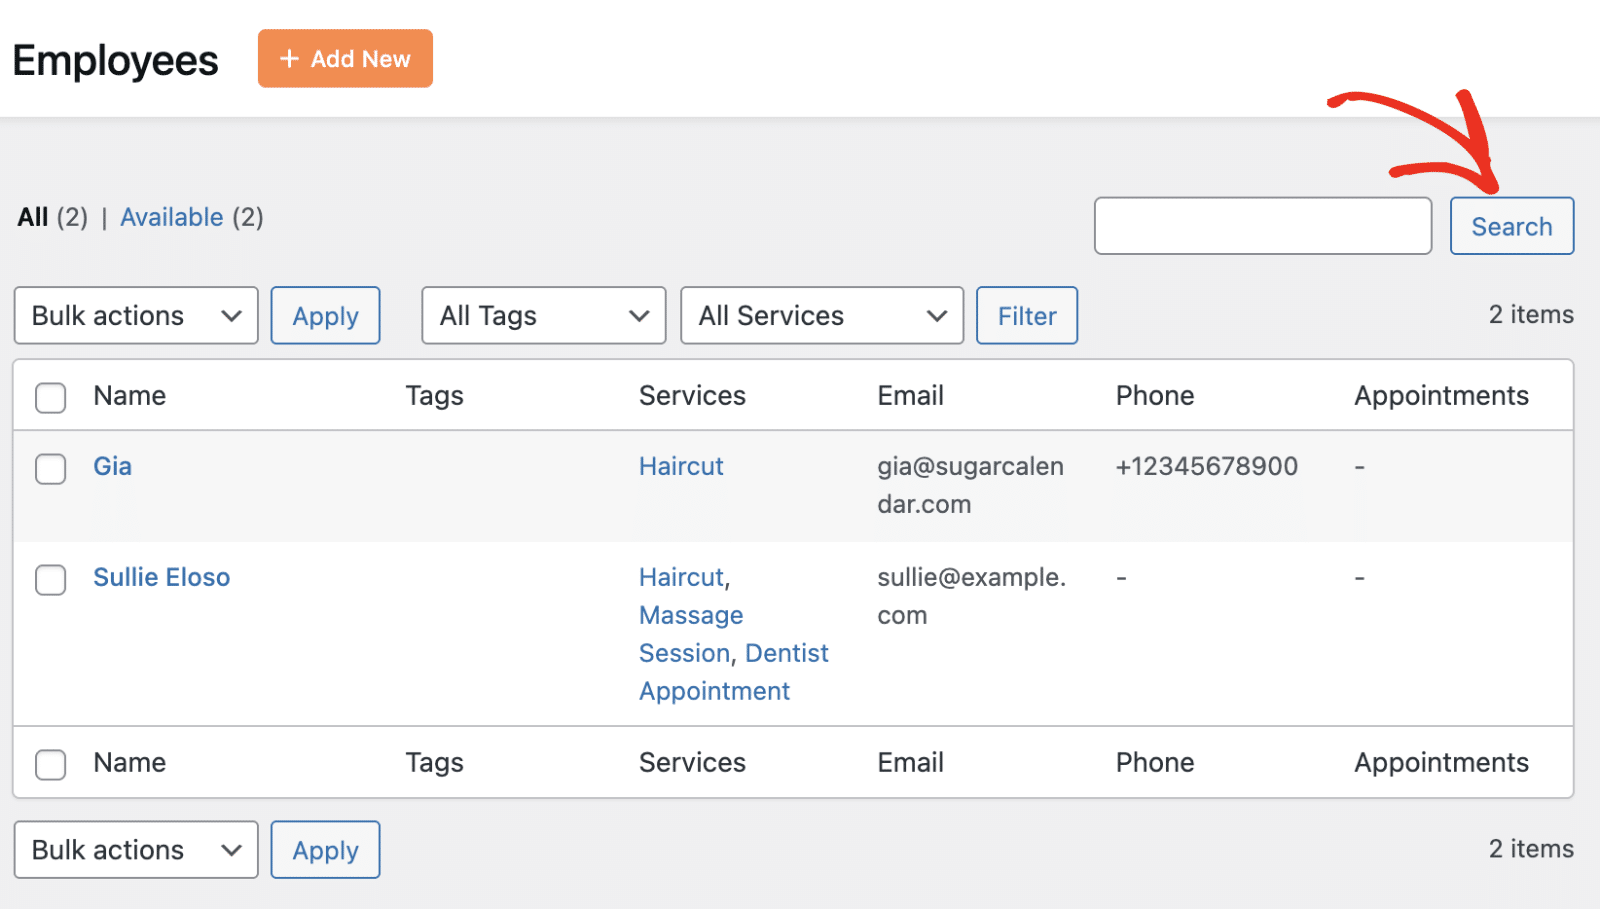
Task: Open the All Tags dropdown
Action: [543, 315]
